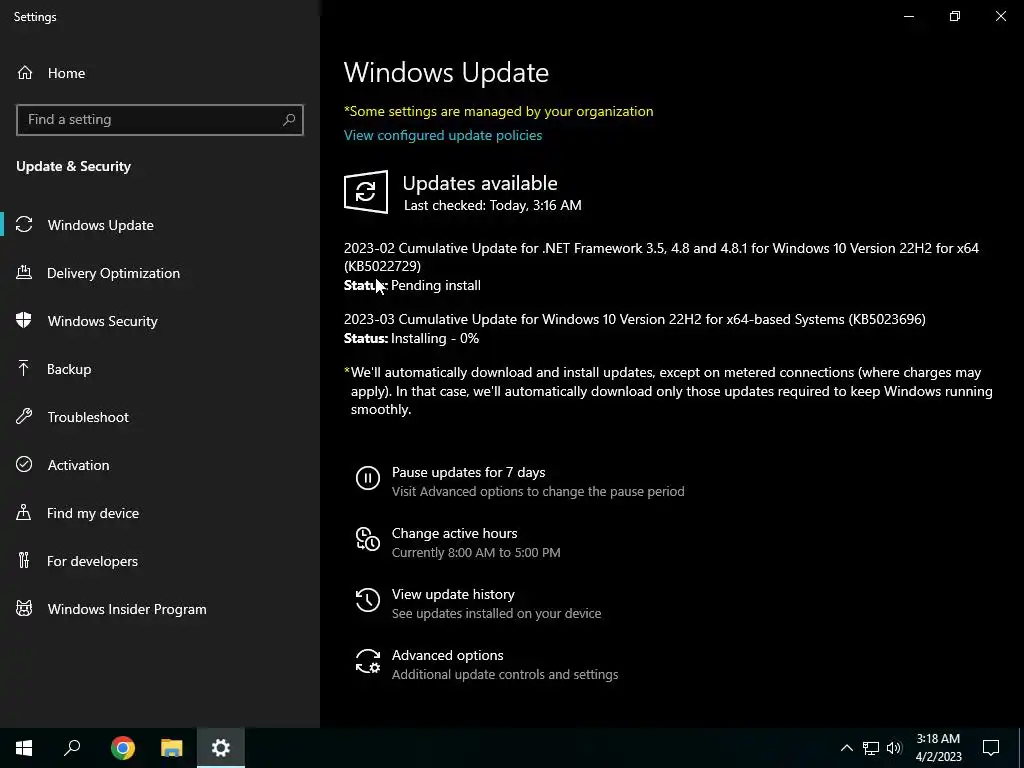Click the Advanced options gear-arrows icon
The height and width of the screenshot is (768, 1024).
point(368,661)
